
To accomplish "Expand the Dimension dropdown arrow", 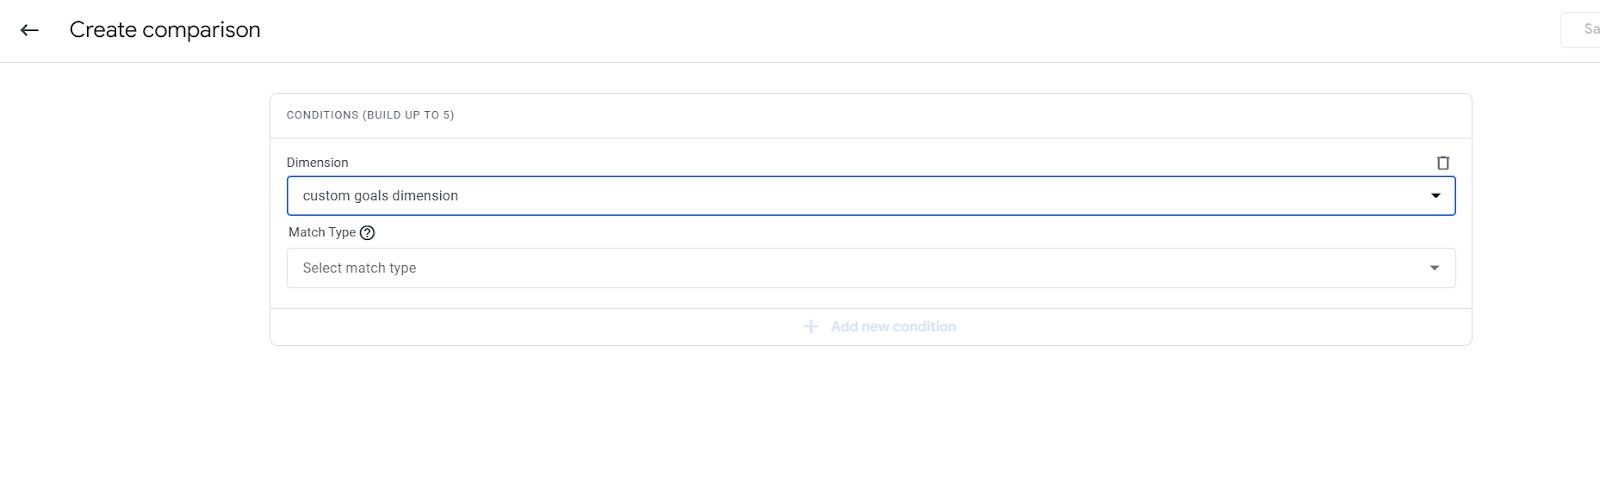I will (x=1436, y=196).
